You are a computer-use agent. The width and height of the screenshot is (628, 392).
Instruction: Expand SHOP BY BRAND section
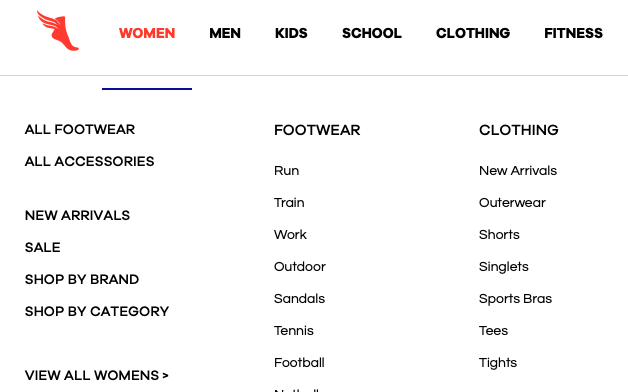click(x=82, y=279)
